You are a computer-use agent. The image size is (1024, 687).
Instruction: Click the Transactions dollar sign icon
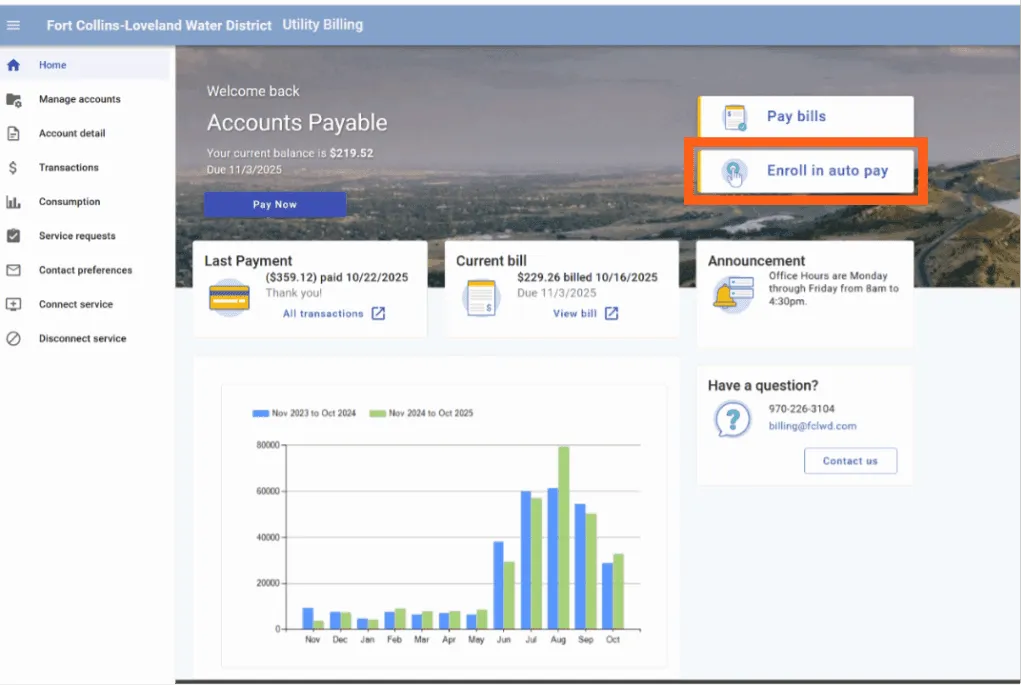coord(14,168)
